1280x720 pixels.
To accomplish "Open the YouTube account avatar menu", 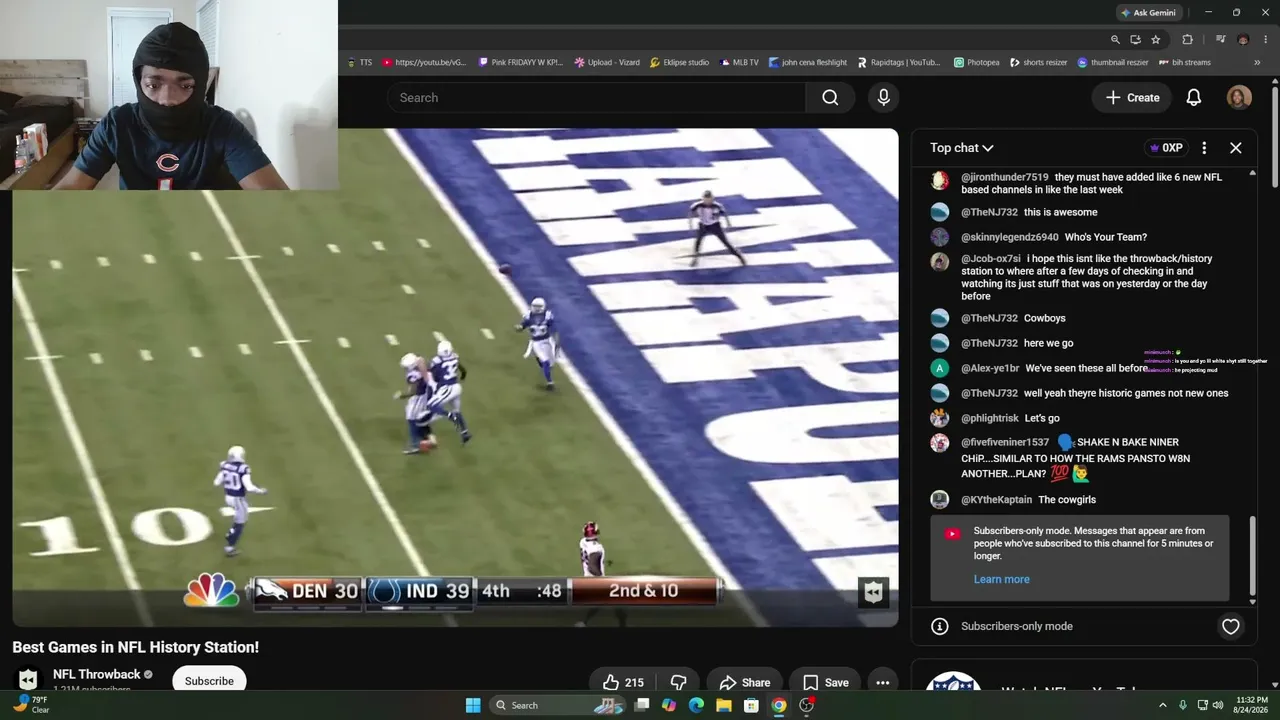I will [x=1239, y=97].
